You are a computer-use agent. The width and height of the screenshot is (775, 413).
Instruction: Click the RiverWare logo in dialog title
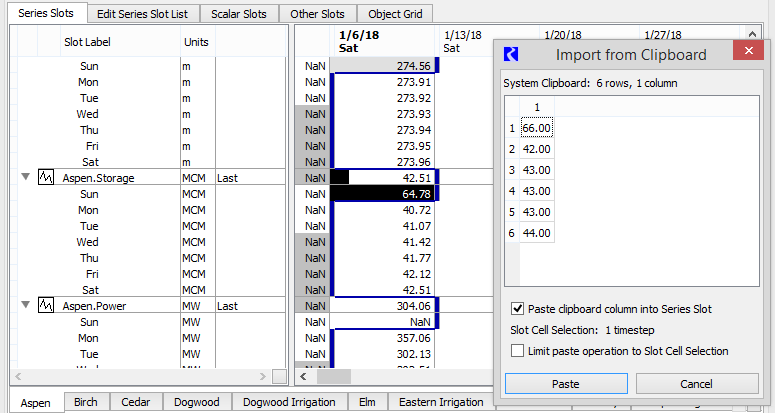[510, 55]
